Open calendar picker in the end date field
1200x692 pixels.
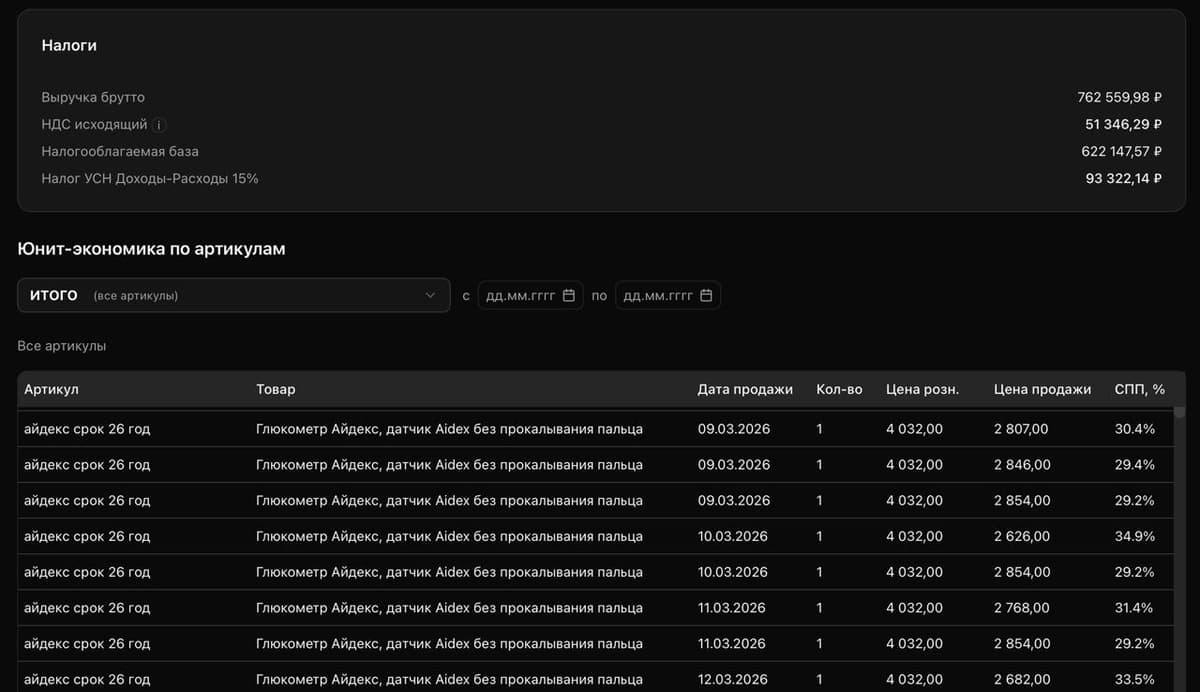click(x=706, y=296)
